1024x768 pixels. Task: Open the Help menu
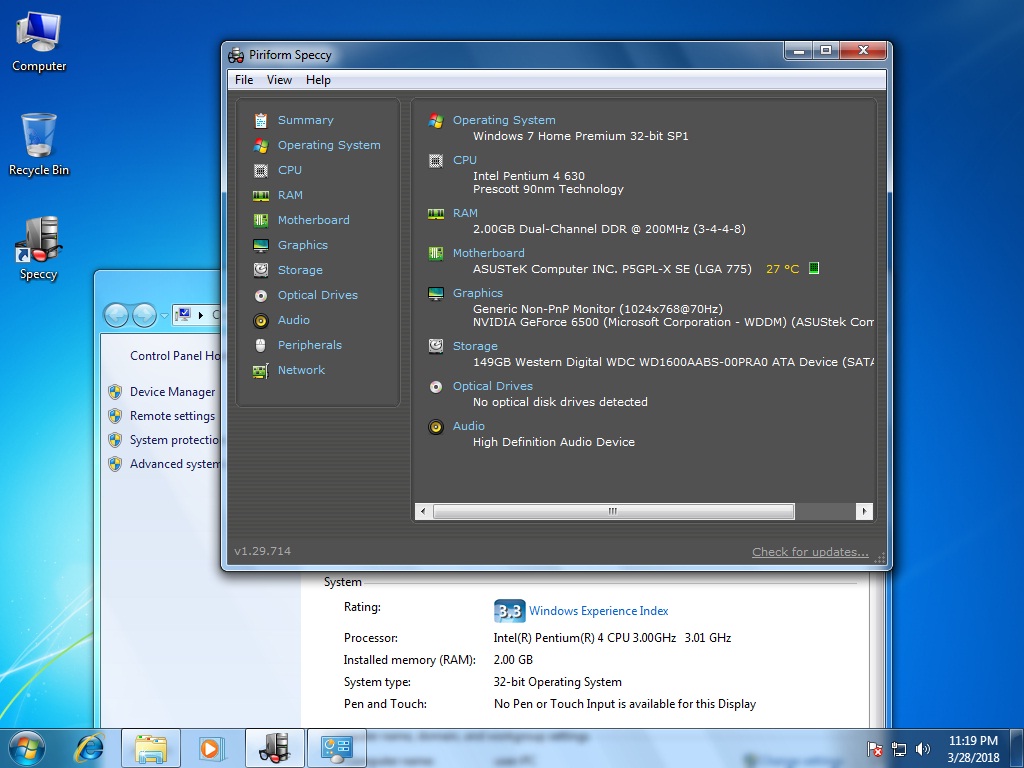(x=318, y=80)
